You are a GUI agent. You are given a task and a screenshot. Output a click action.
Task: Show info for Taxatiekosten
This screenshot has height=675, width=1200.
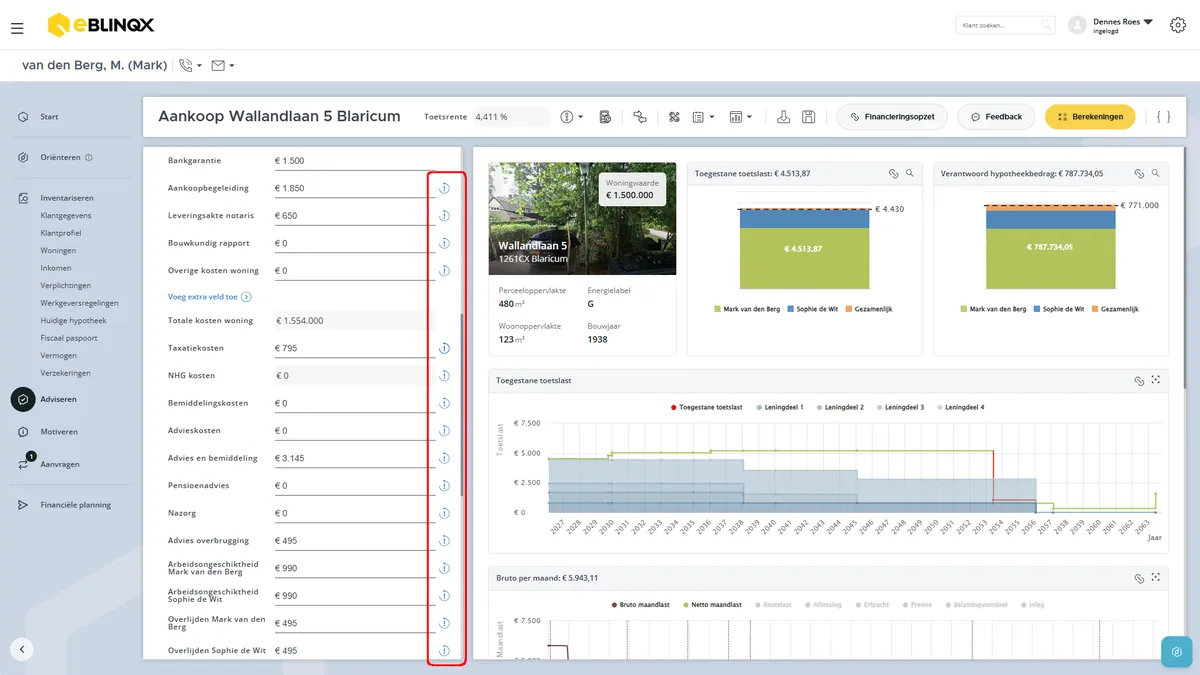click(x=444, y=348)
